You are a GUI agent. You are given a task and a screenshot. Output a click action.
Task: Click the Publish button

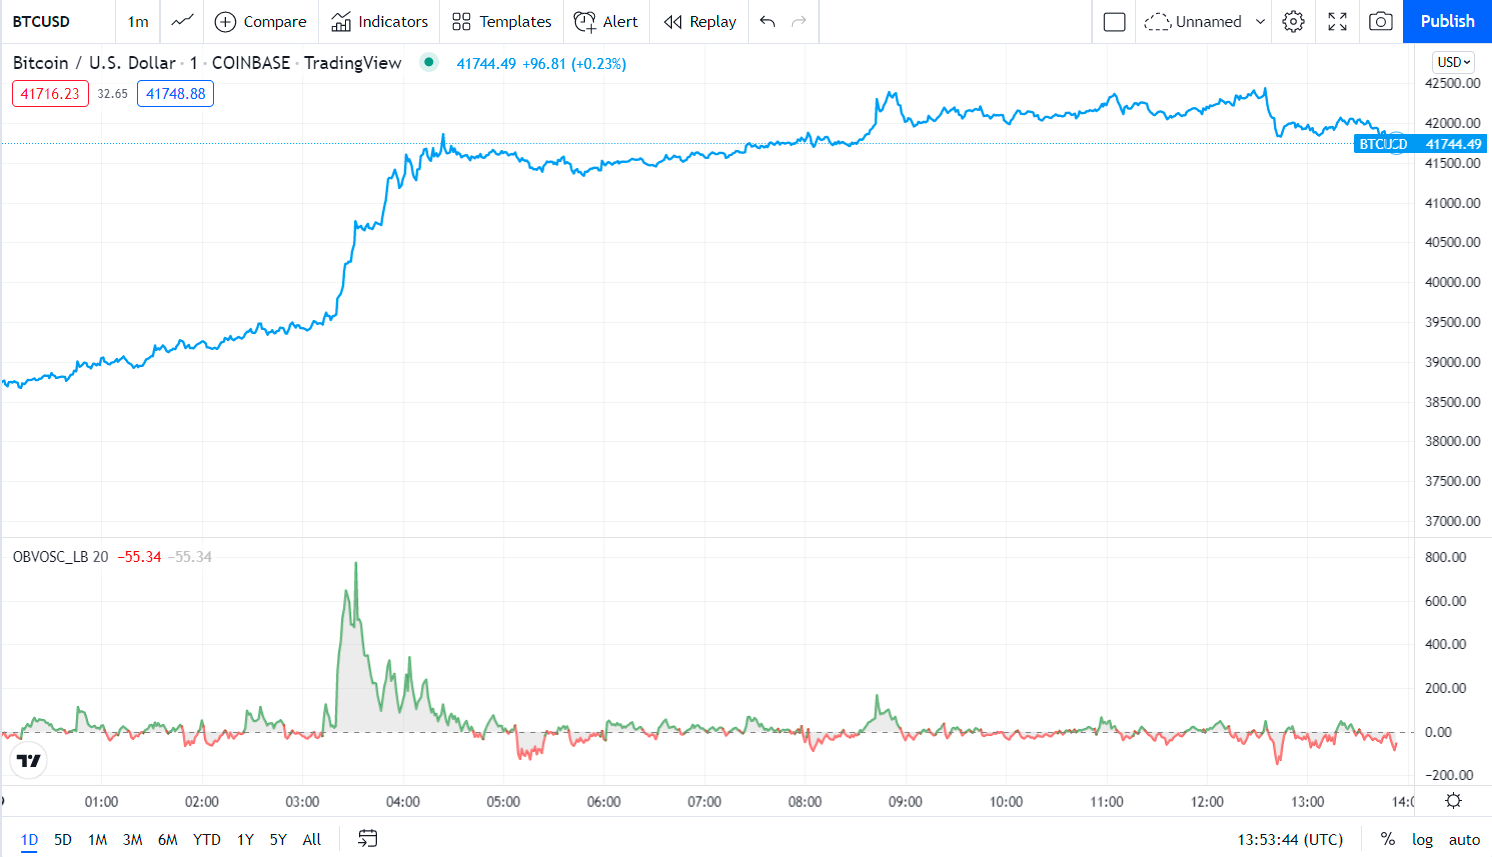pyautogui.click(x=1447, y=22)
